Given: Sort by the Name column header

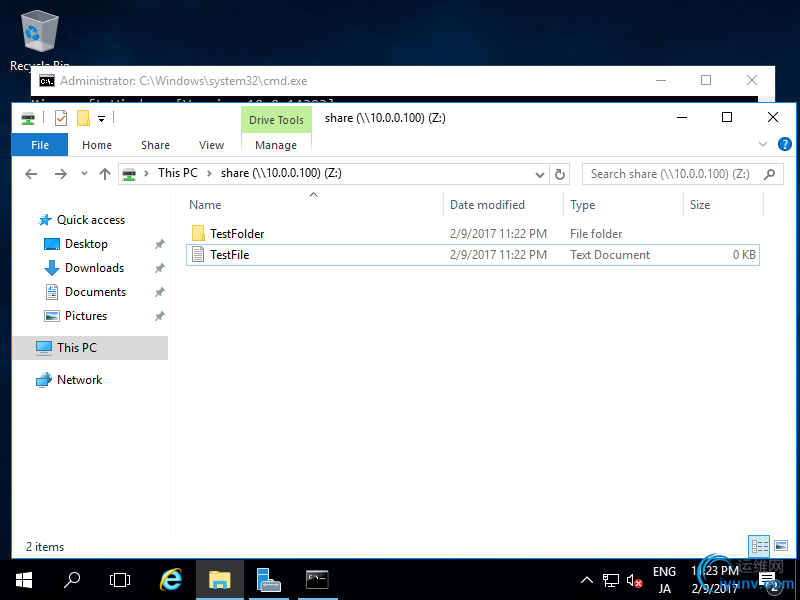Looking at the screenshot, I should [x=205, y=205].
